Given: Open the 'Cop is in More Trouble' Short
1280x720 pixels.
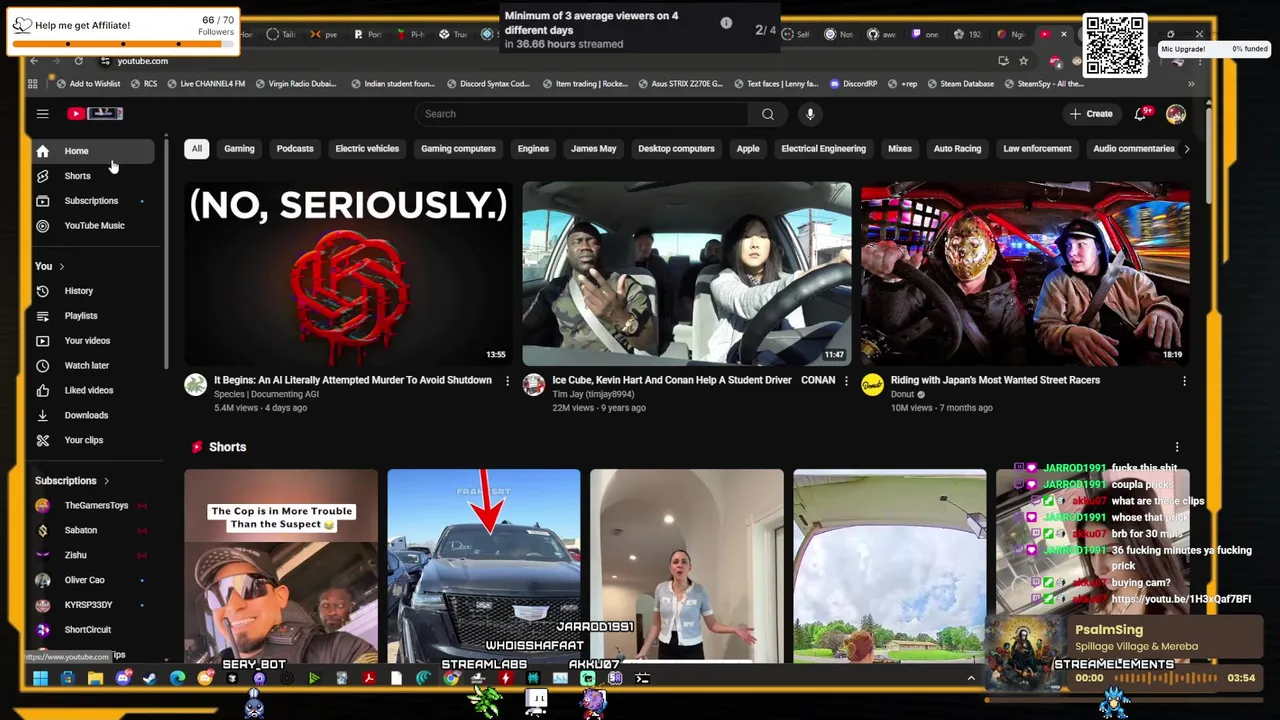Looking at the screenshot, I should (x=281, y=566).
